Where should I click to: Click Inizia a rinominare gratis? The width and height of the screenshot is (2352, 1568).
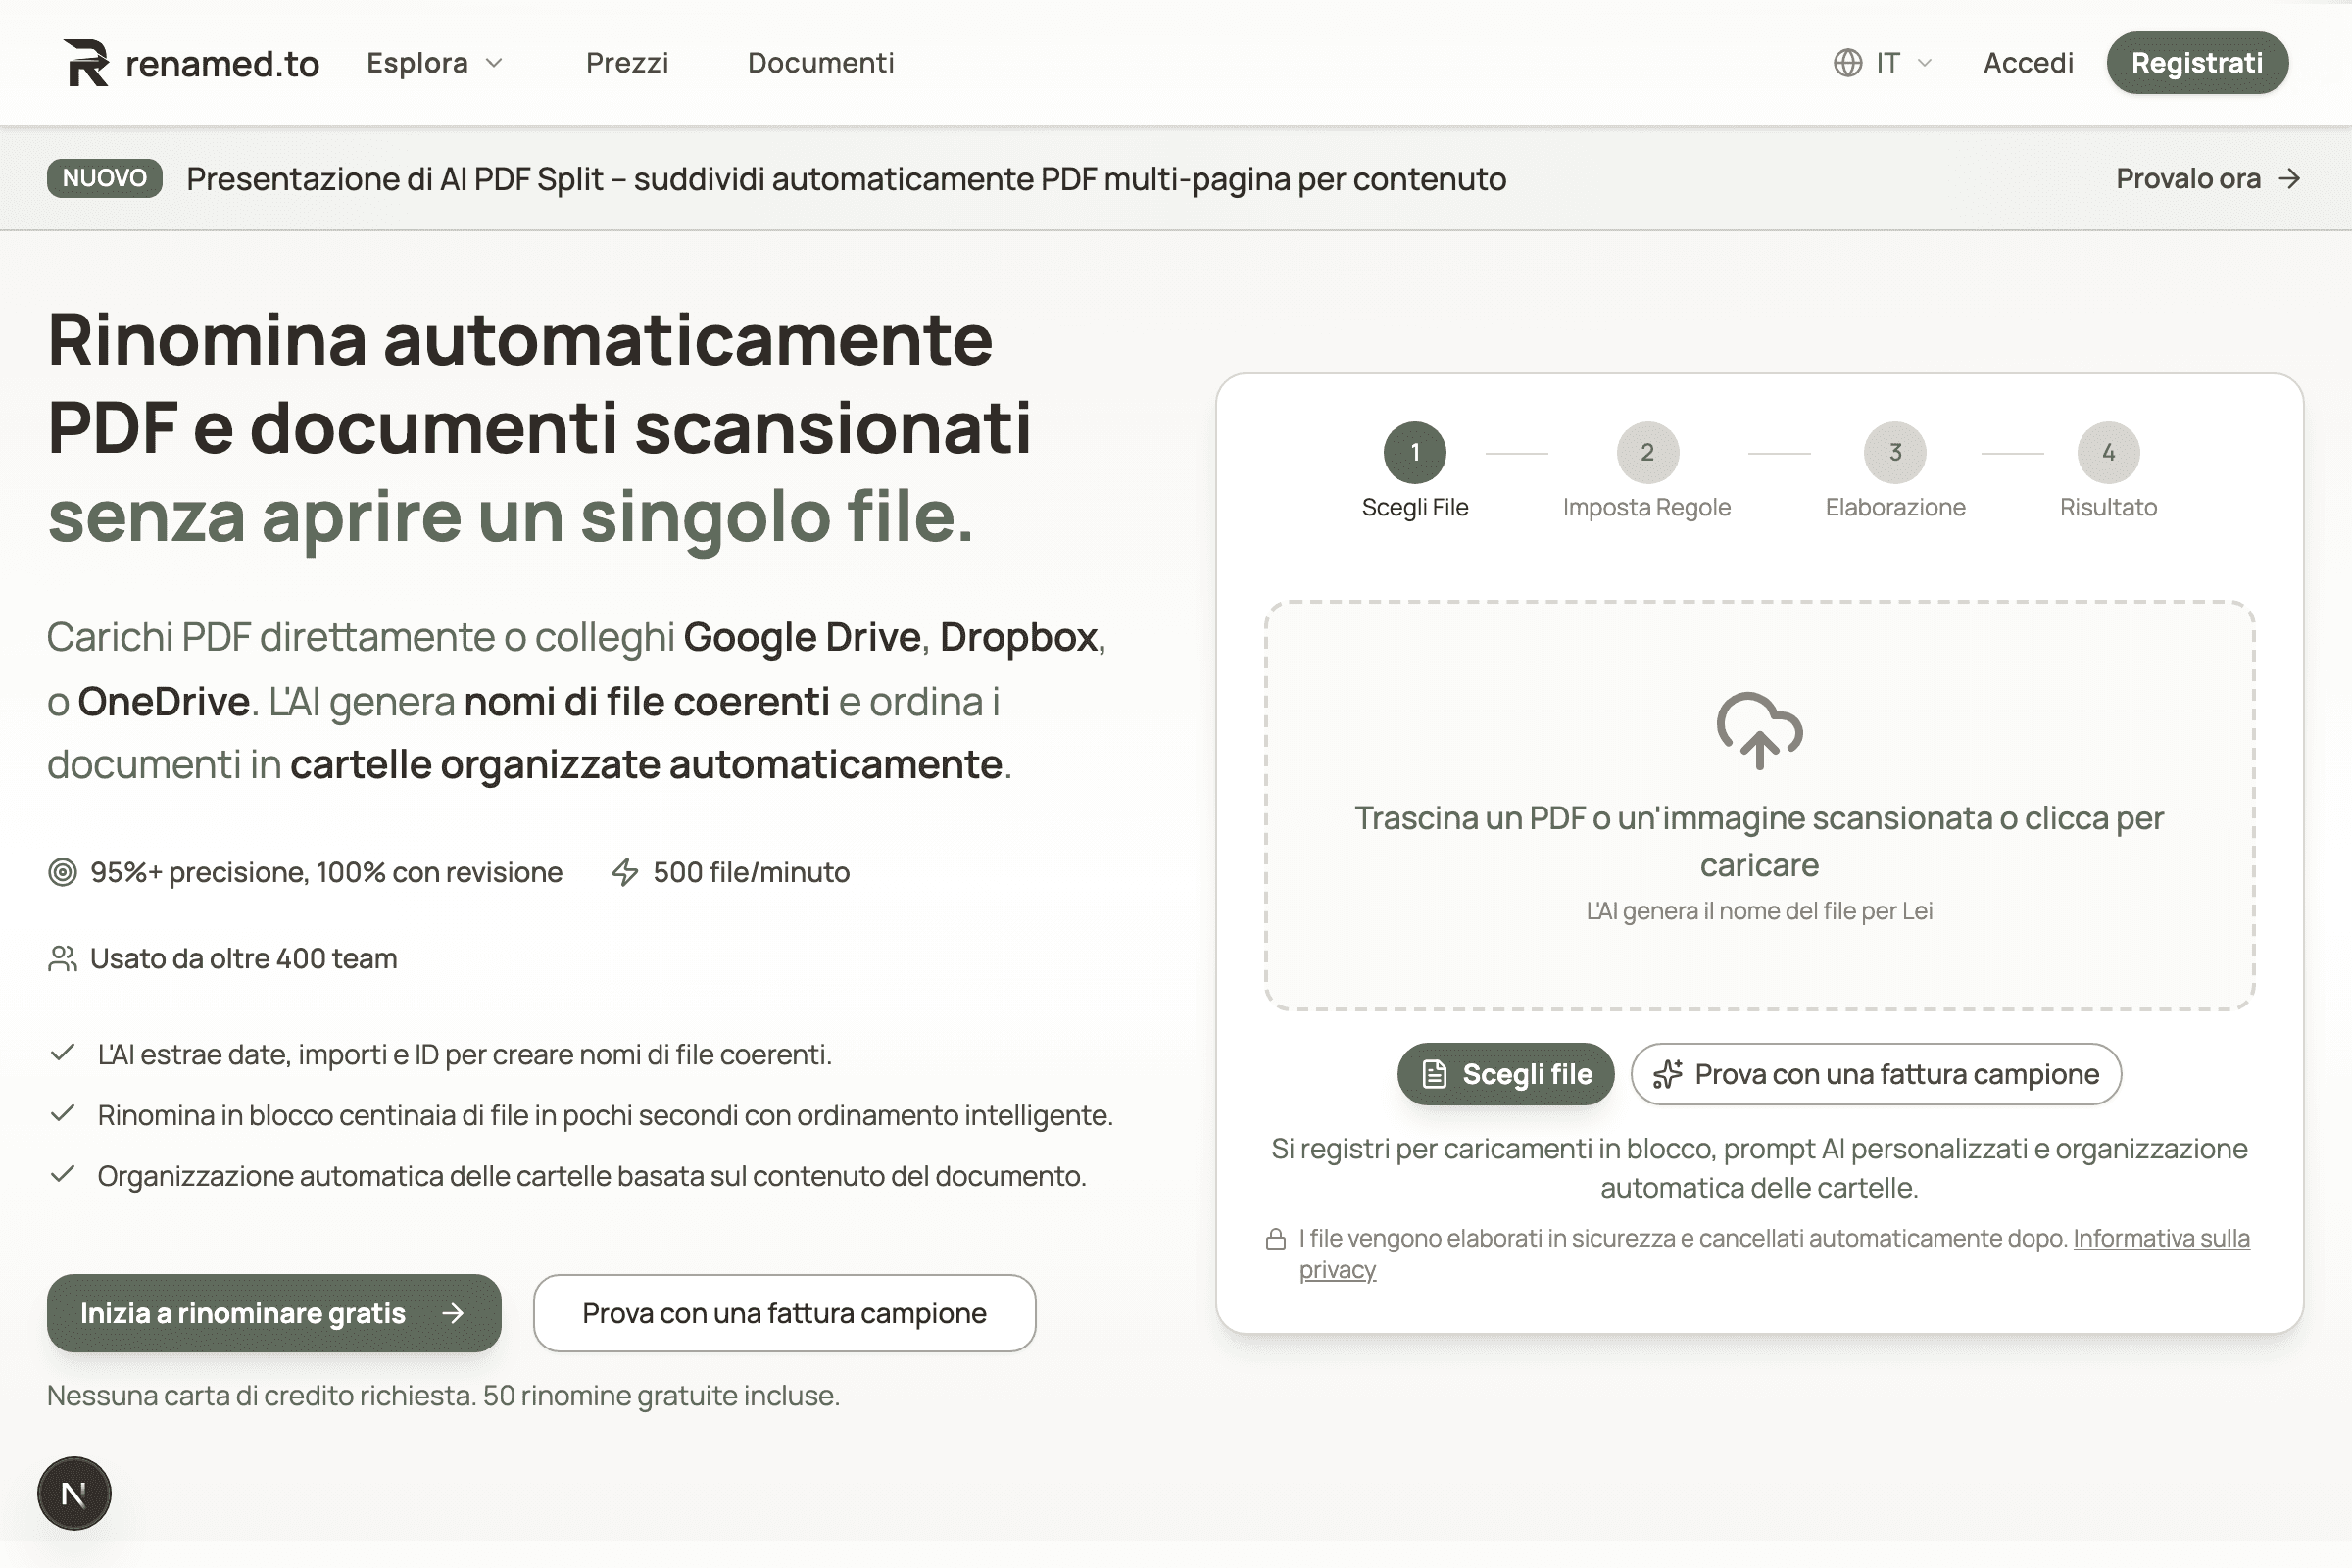[273, 1313]
